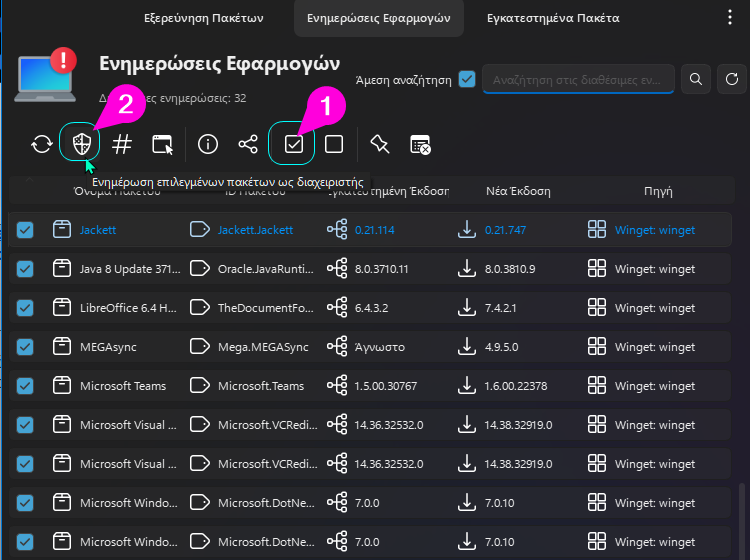Click the share package icon
Viewport: 750px width, 560px height.
pyautogui.click(x=248, y=144)
